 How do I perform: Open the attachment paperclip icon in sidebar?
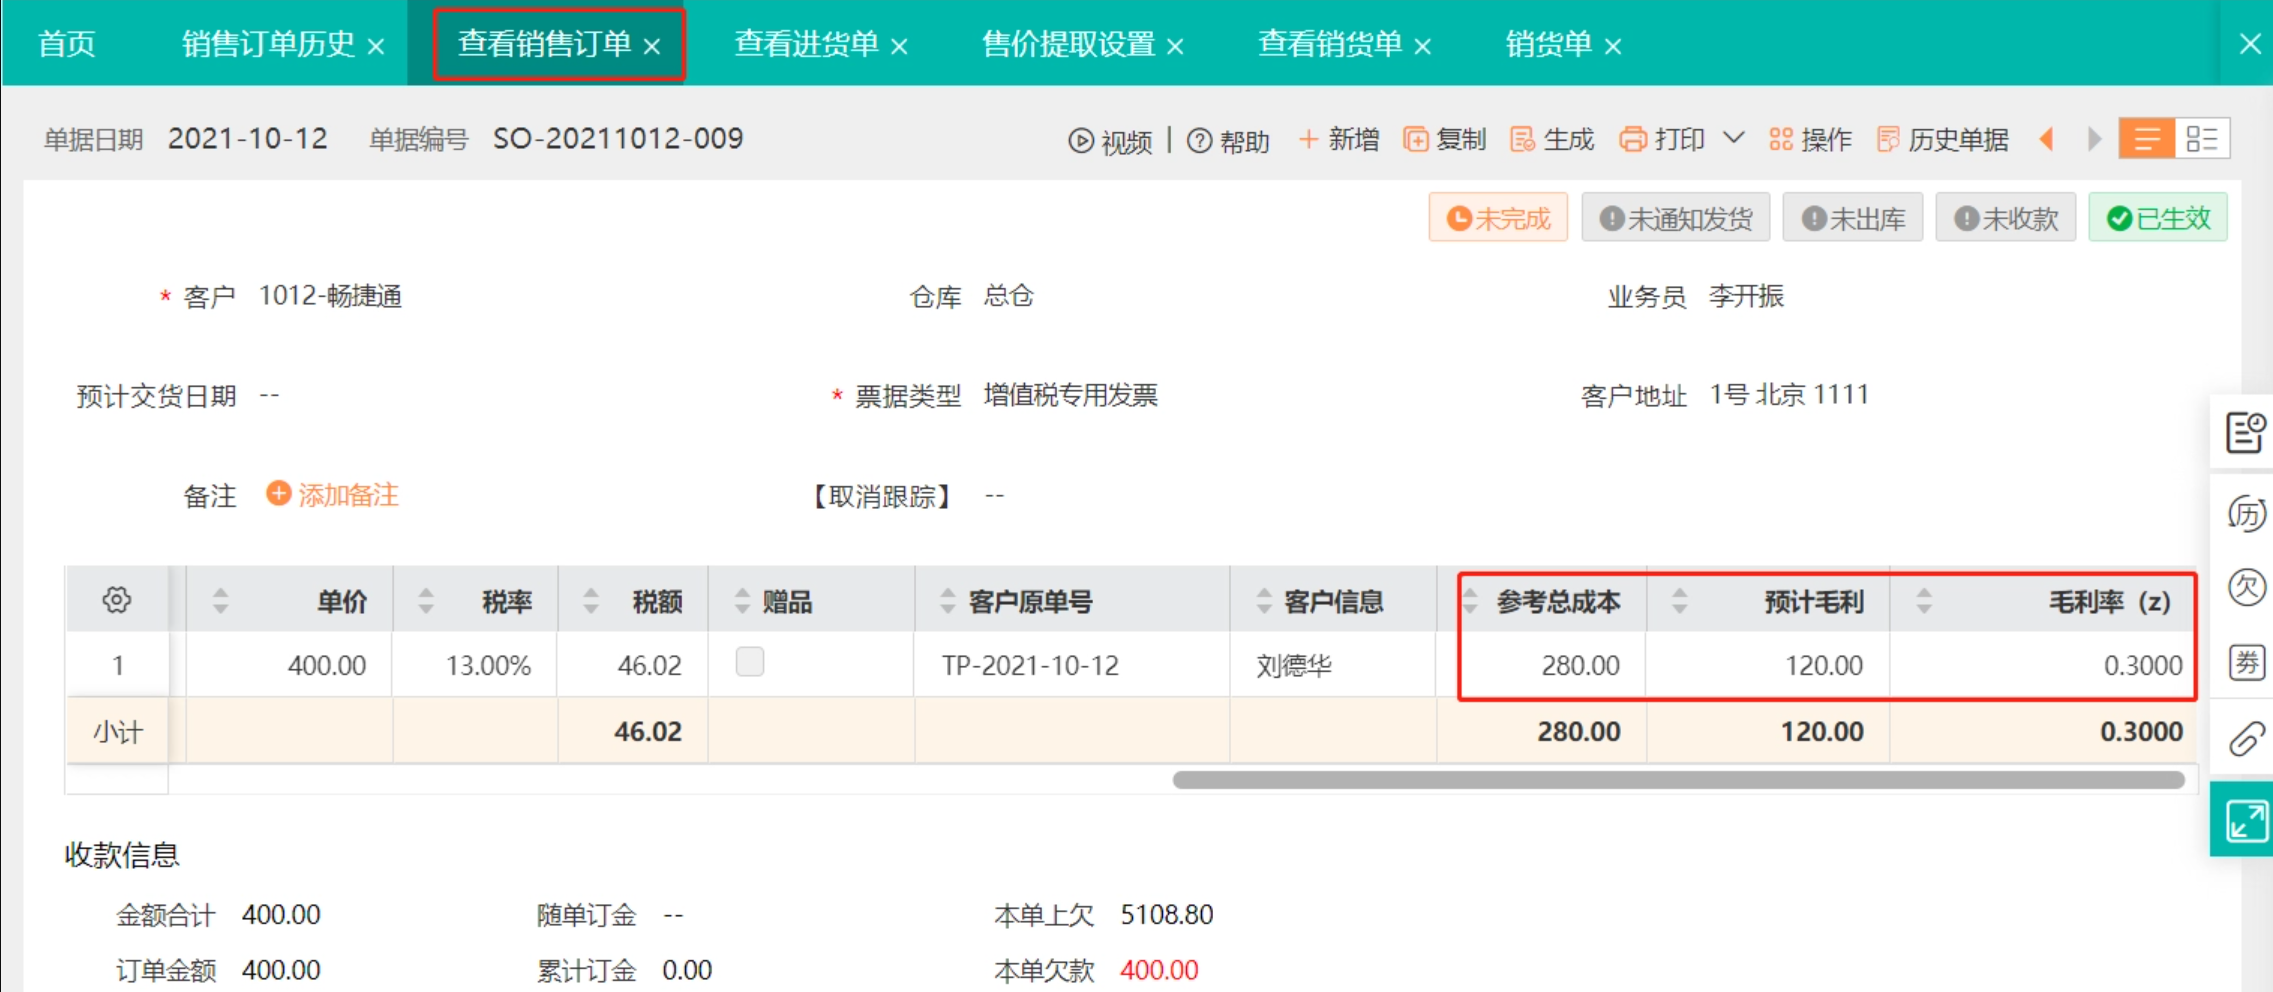click(2246, 739)
